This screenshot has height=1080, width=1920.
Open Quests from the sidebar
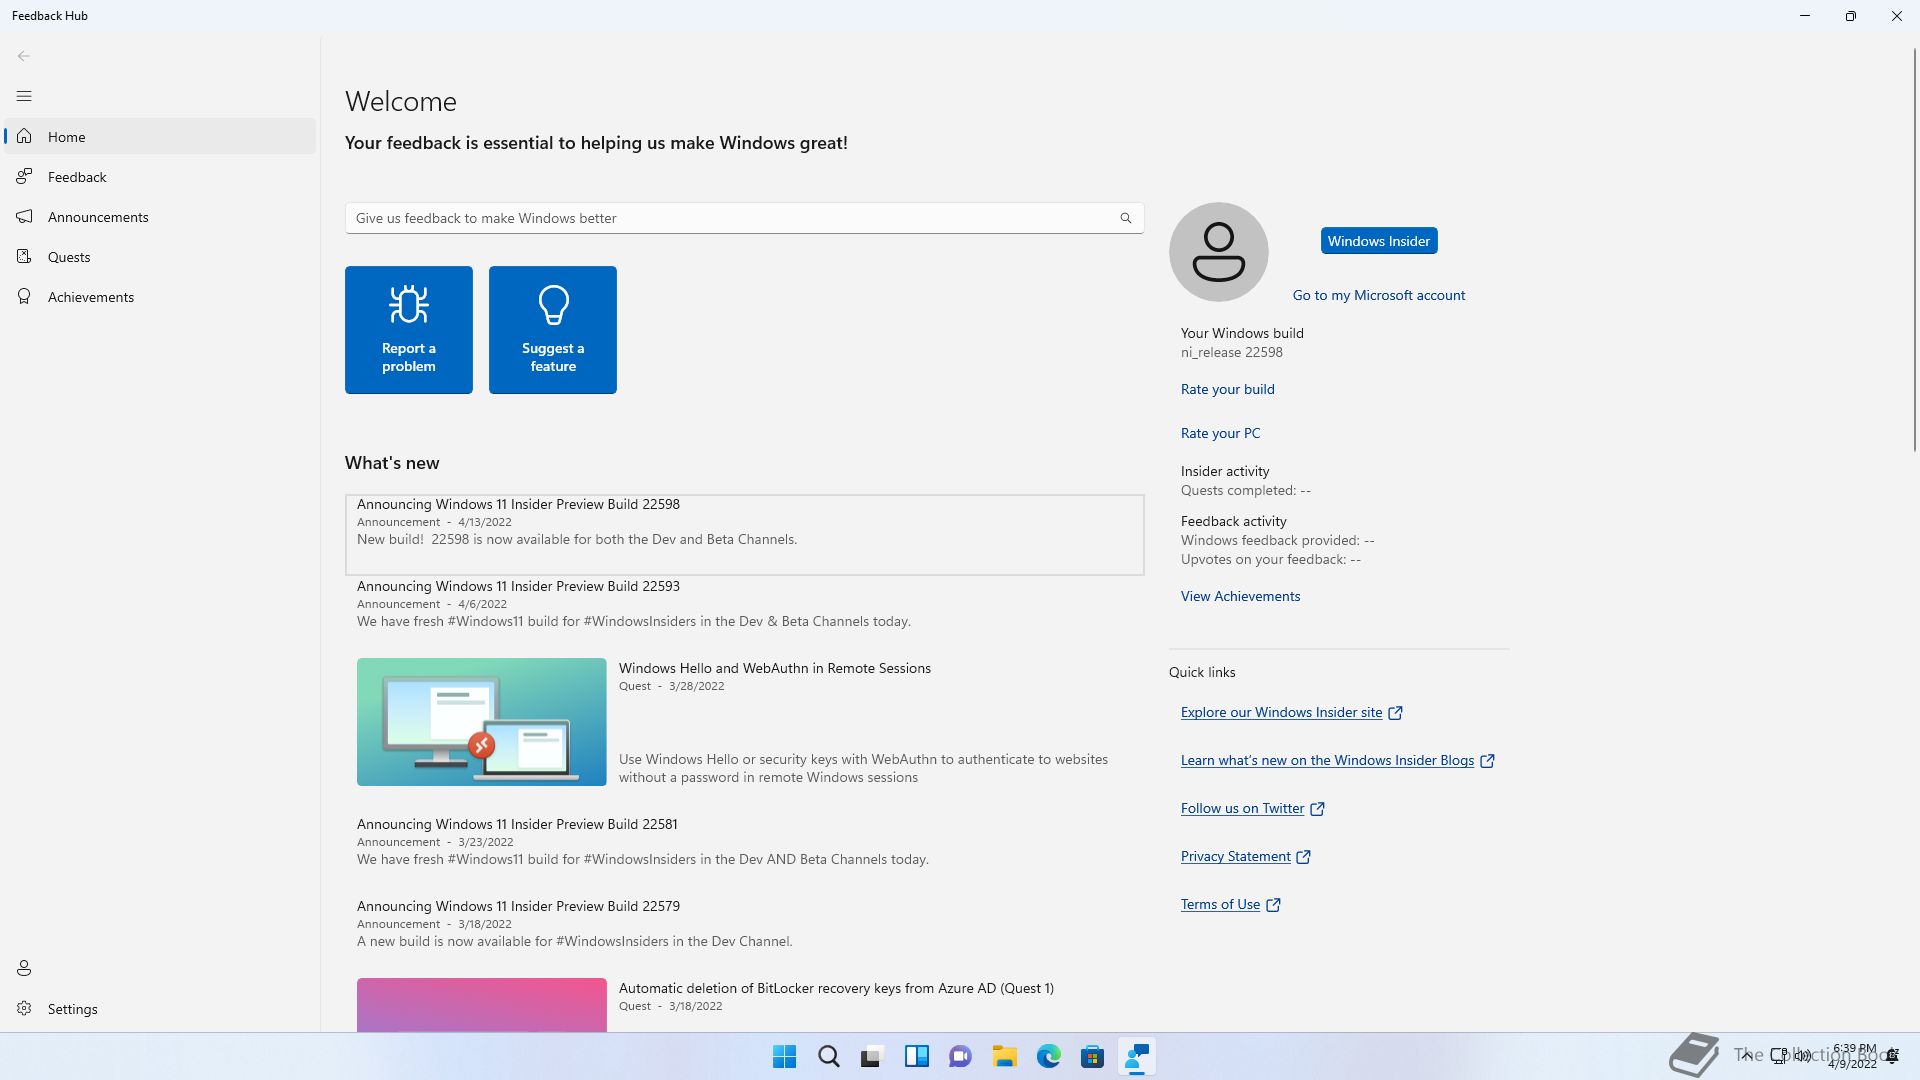[160, 257]
